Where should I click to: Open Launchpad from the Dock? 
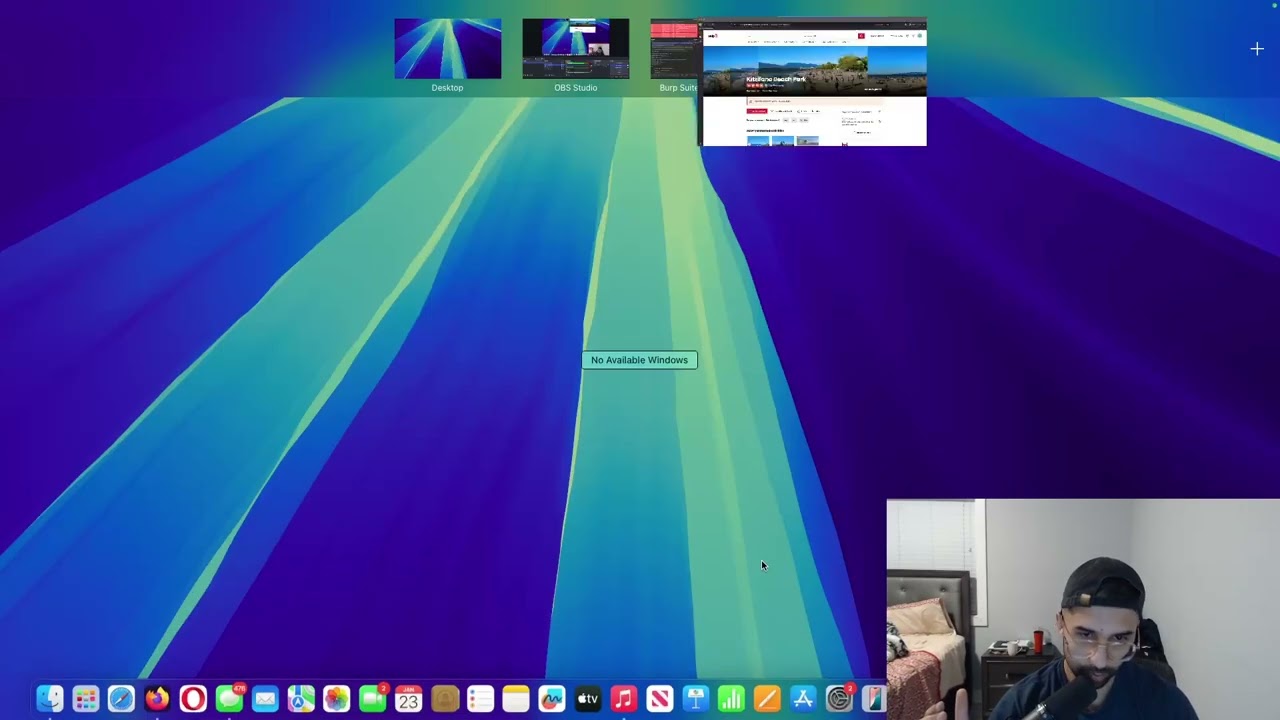pyautogui.click(x=86, y=699)
